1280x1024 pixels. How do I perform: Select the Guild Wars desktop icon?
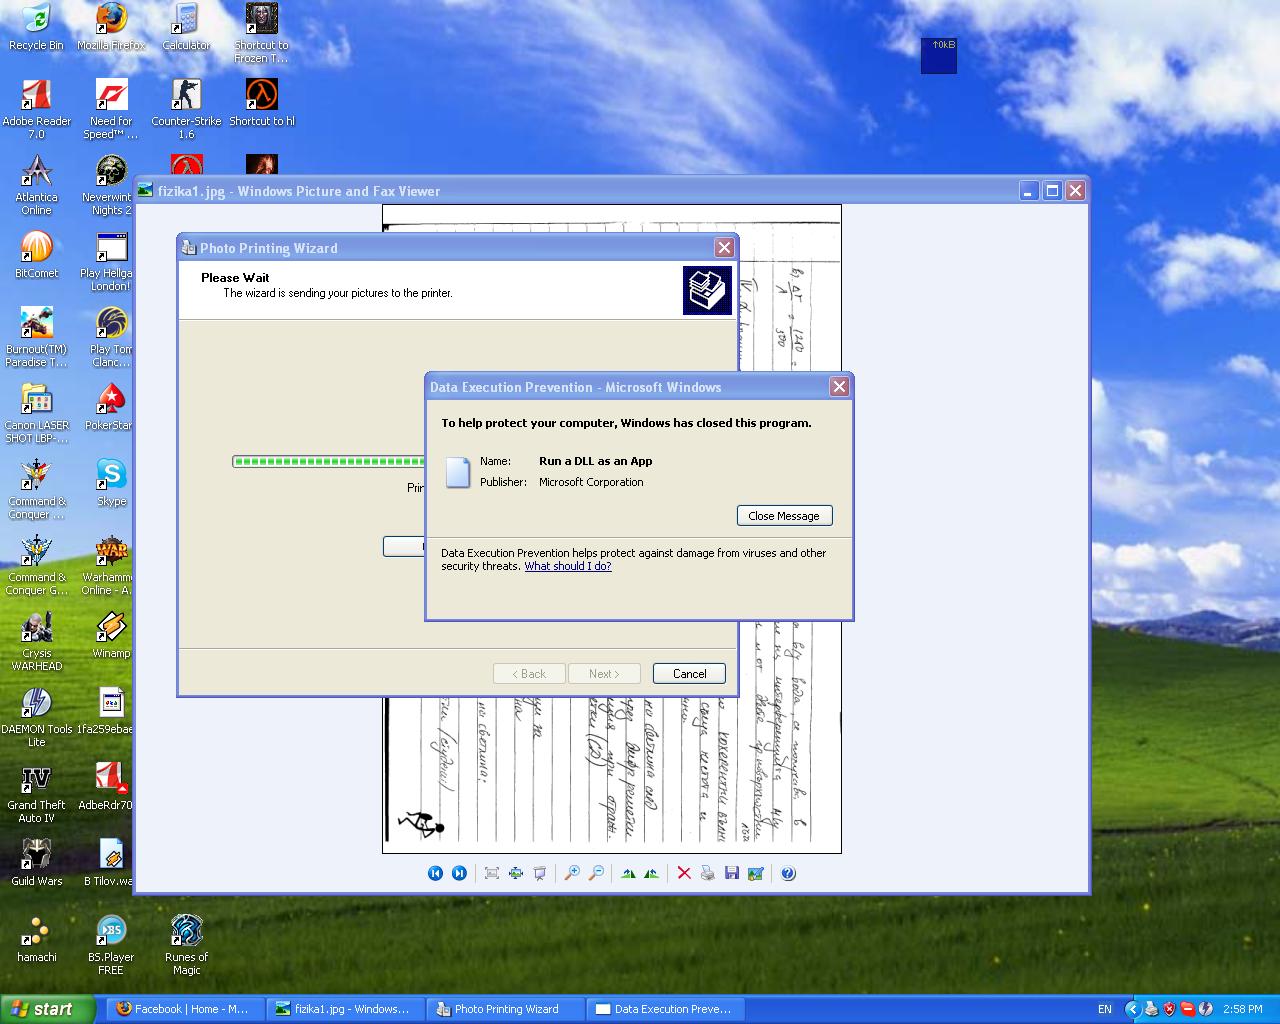[x=37, y=863]
